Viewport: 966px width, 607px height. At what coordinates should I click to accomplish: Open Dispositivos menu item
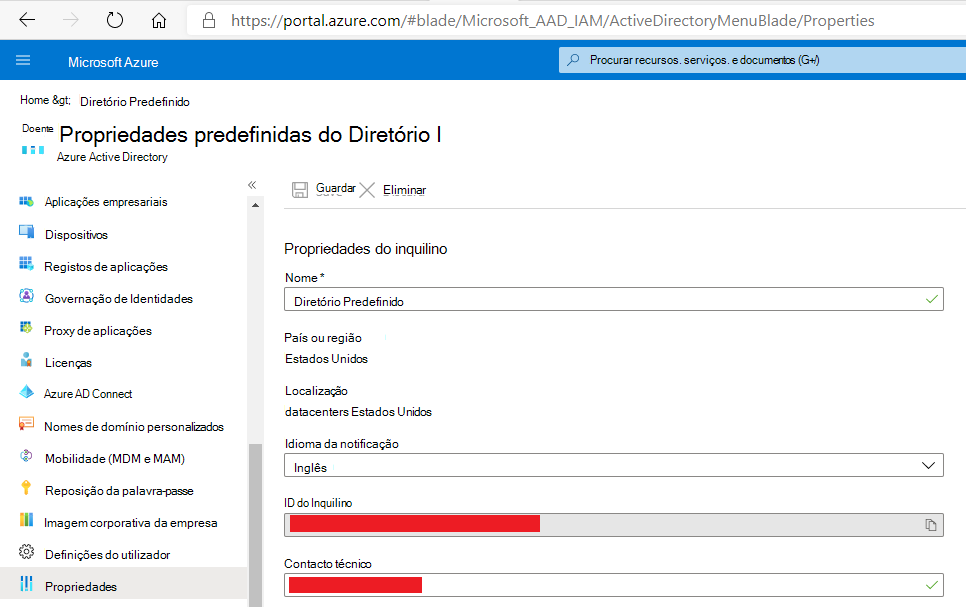click(x=76, y=235)
